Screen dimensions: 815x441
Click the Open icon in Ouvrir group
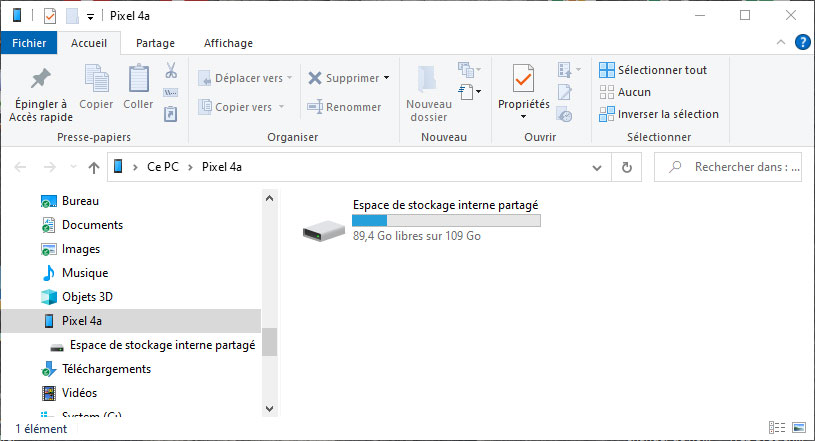(x=564, y=70)
